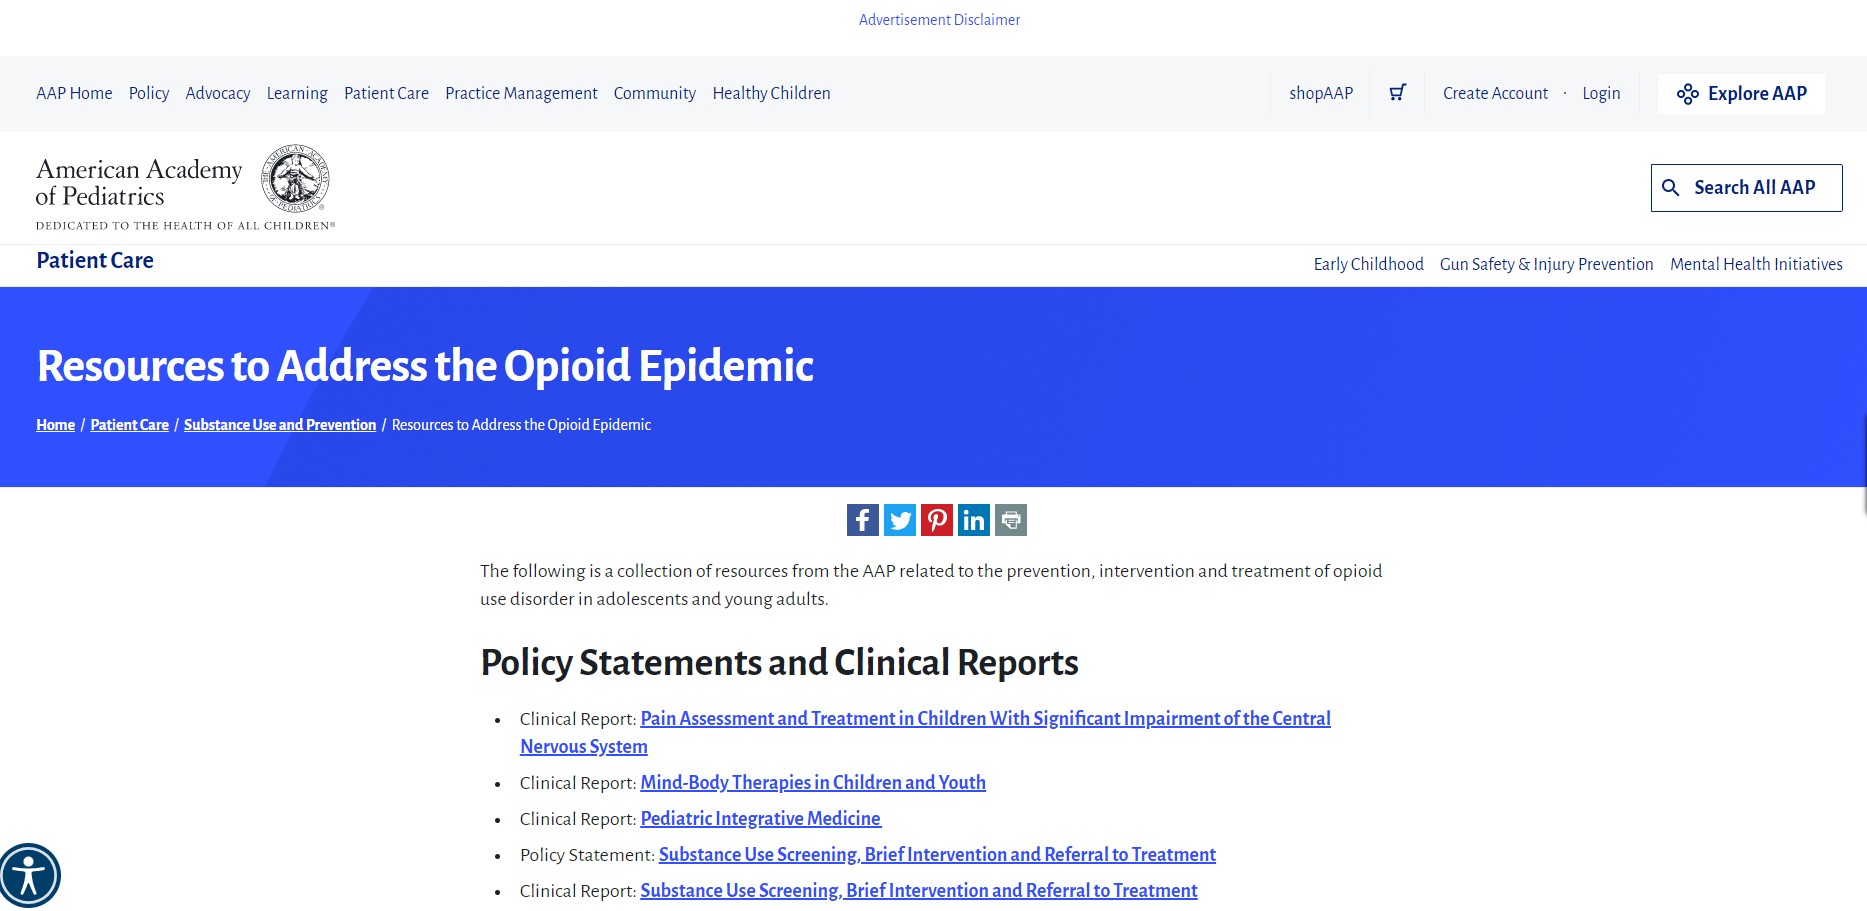This screenshot has width=1867, height=911.
Task: Share the page on Twitter
Action: pyautogui.click(x=900, y=520)
